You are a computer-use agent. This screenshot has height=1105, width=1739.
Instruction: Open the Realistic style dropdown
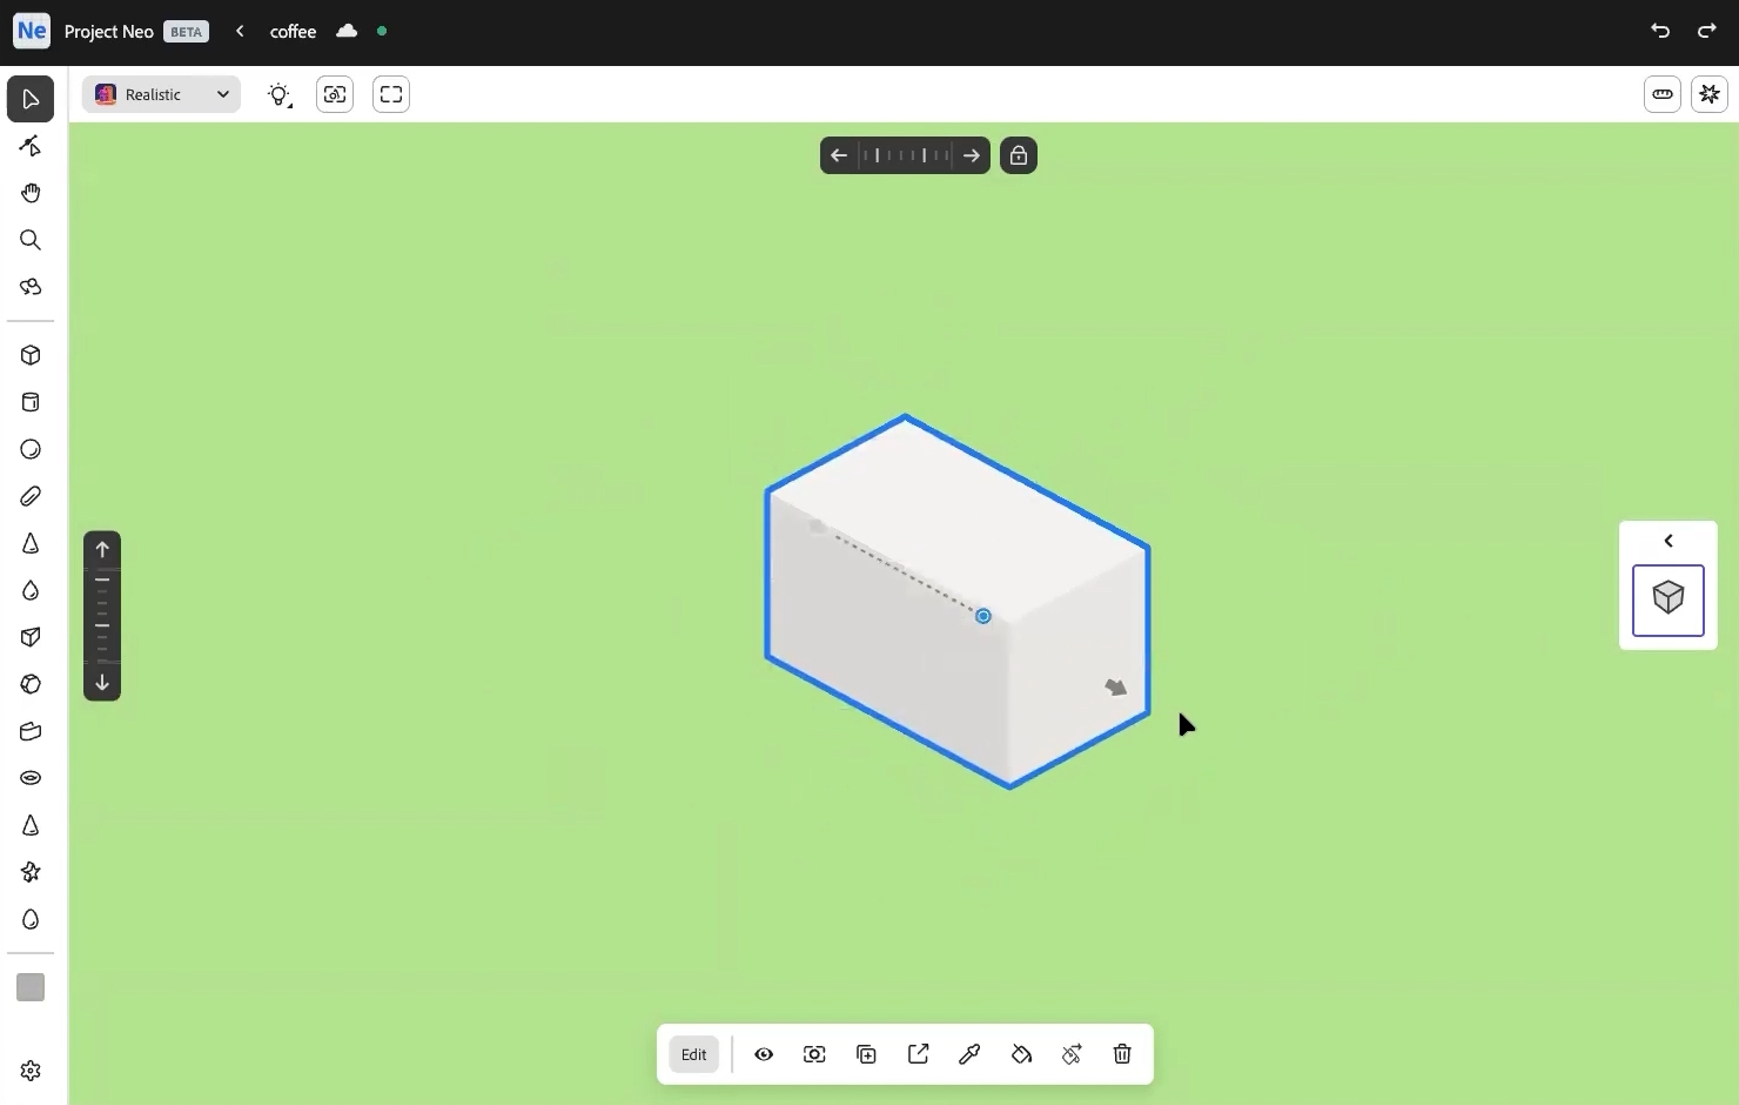161,94
